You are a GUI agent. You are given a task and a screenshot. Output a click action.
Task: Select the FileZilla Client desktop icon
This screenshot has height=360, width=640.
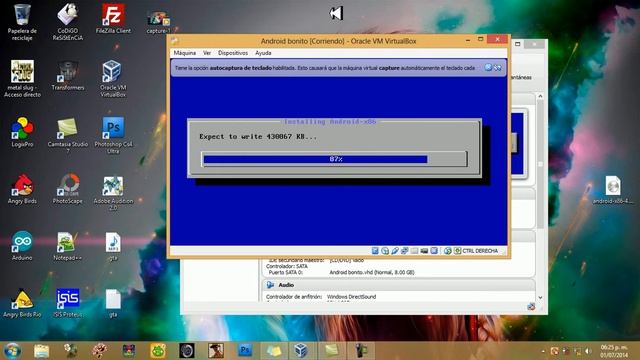(113, 18)
